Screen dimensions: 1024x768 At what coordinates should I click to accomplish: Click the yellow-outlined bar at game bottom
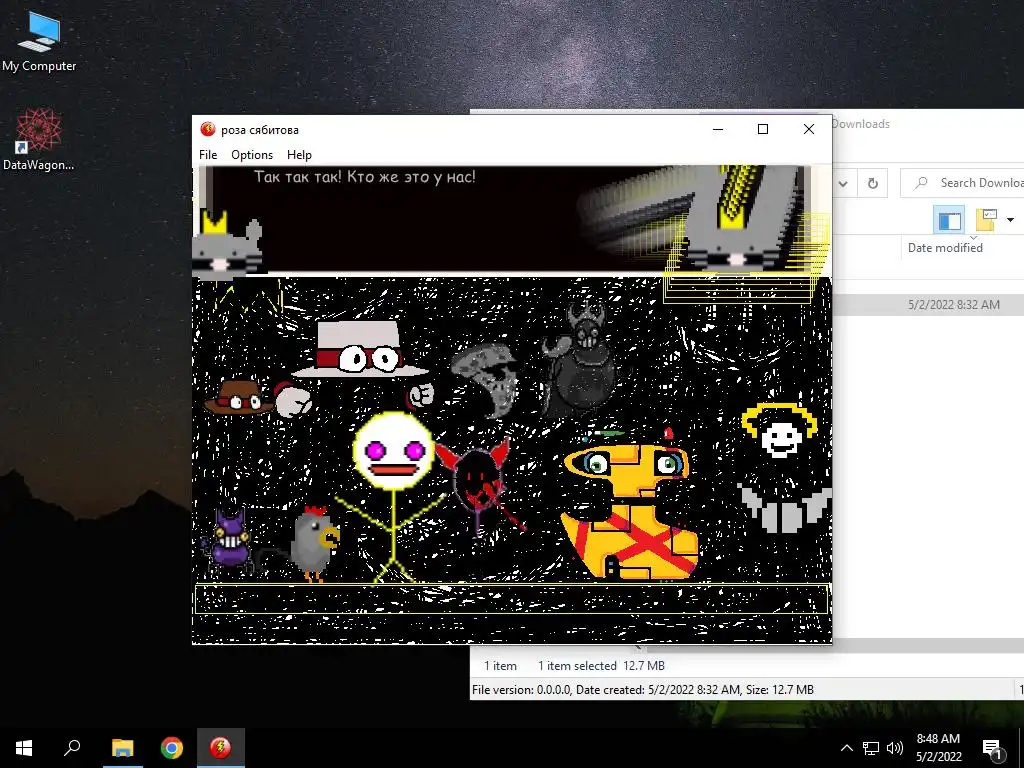511,599
